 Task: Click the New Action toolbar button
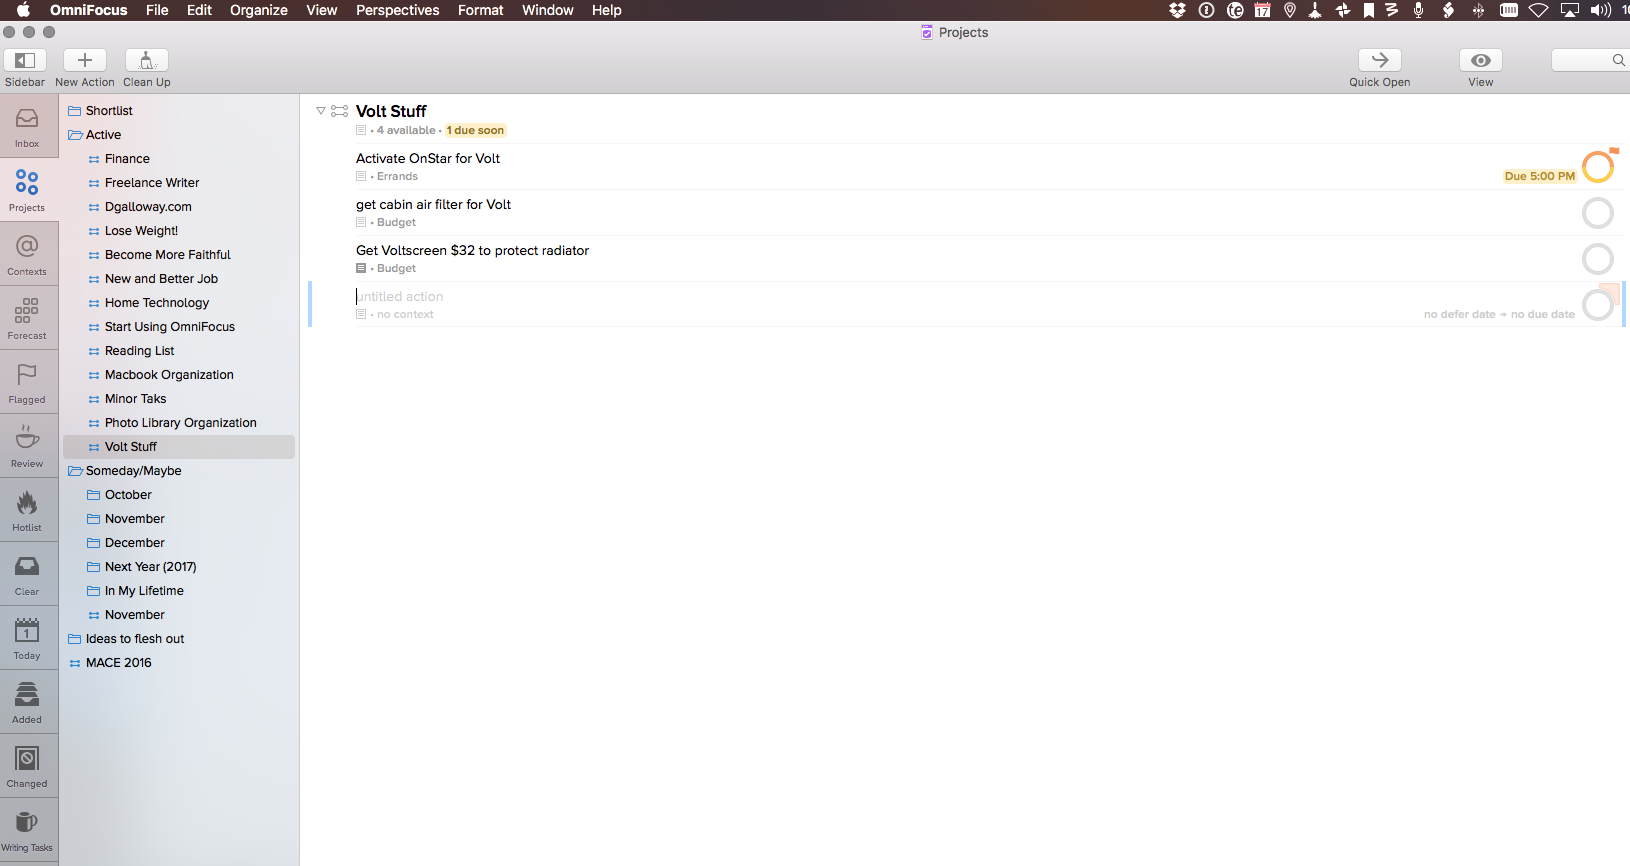coord(85,60)
